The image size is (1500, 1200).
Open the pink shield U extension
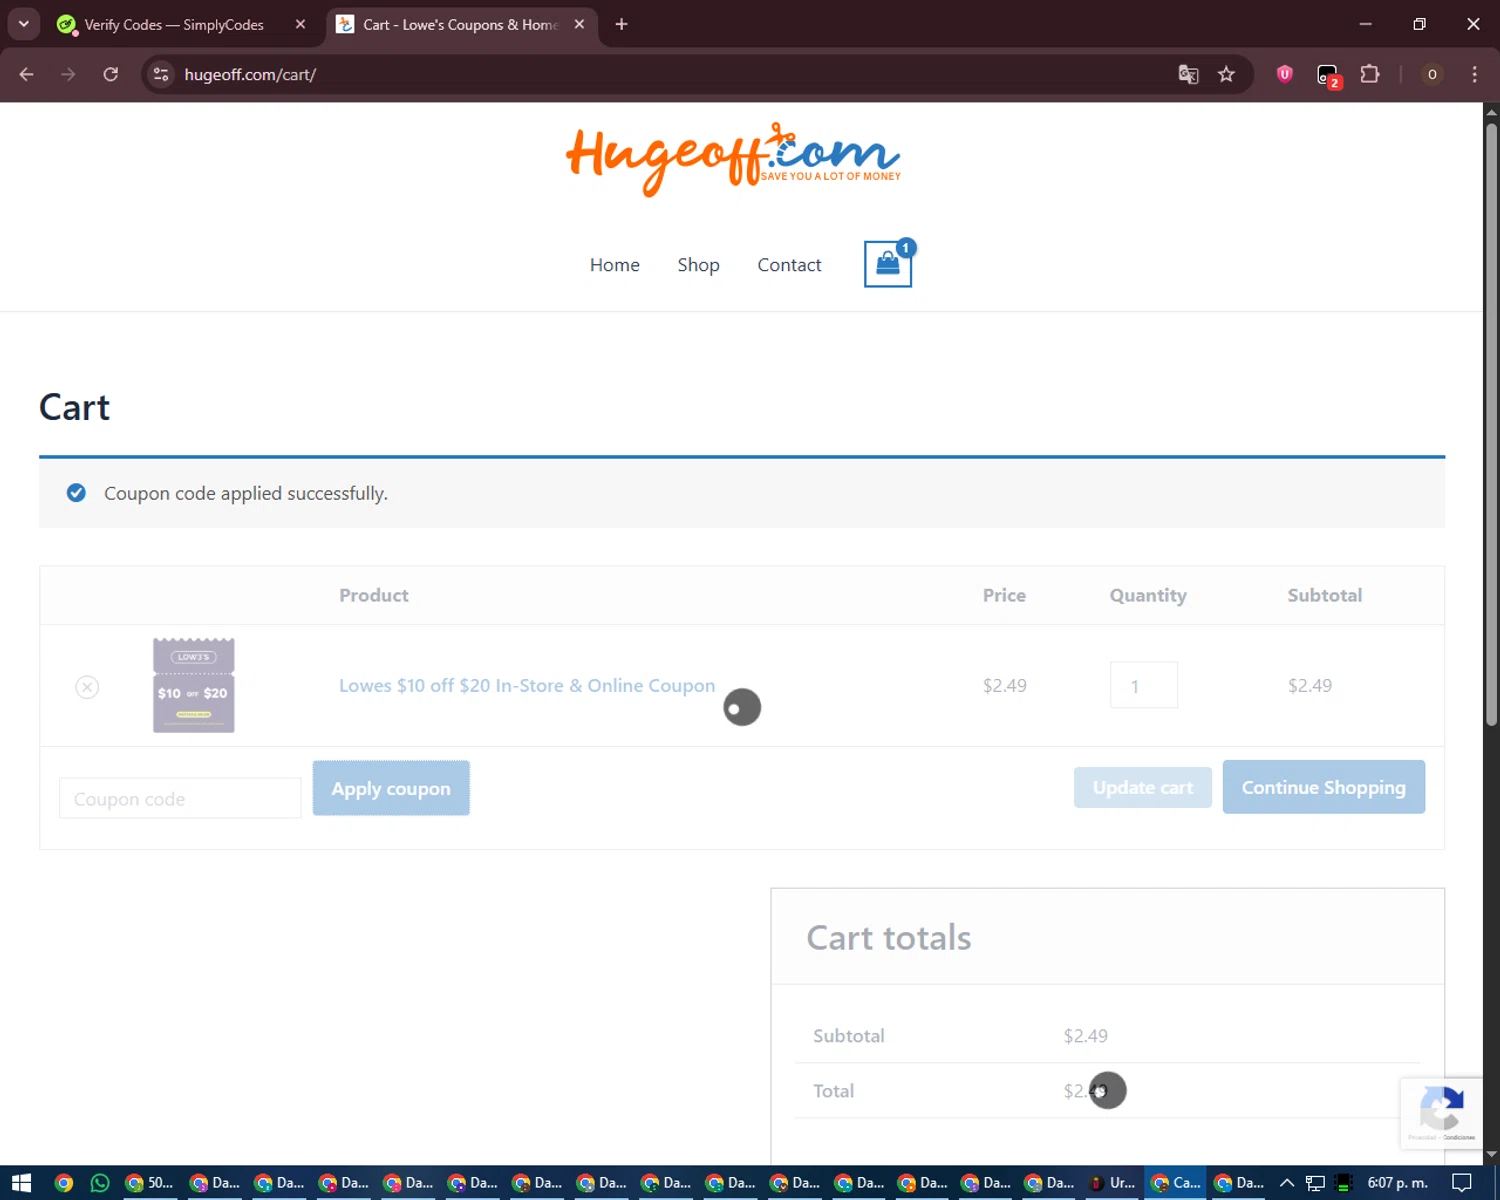(1285, 74)
